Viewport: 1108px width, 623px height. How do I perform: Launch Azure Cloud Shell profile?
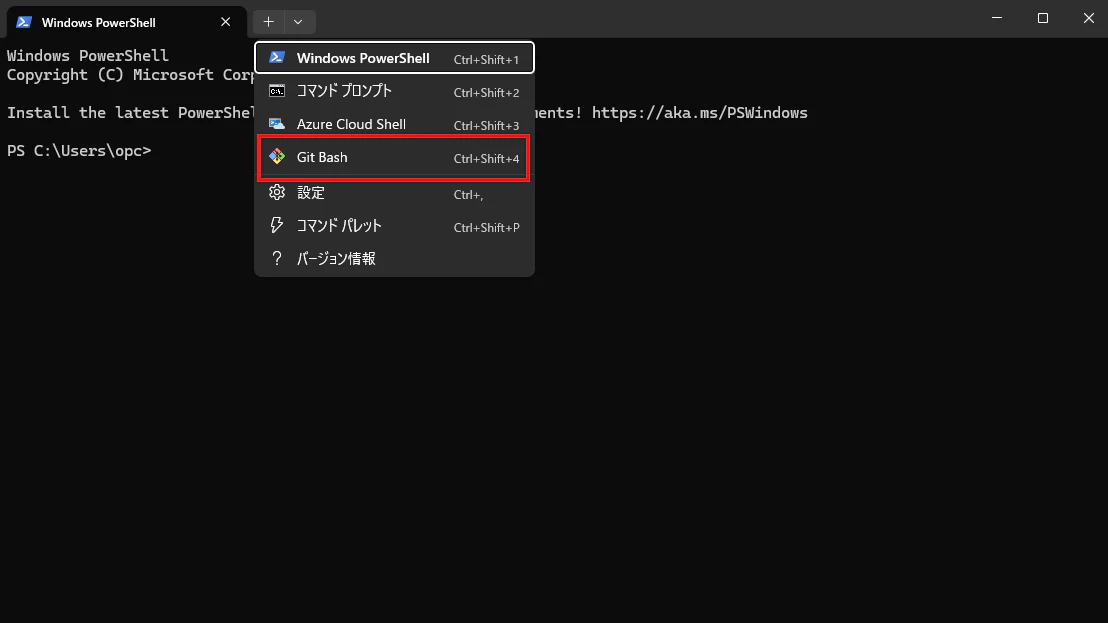coord(394,124)
